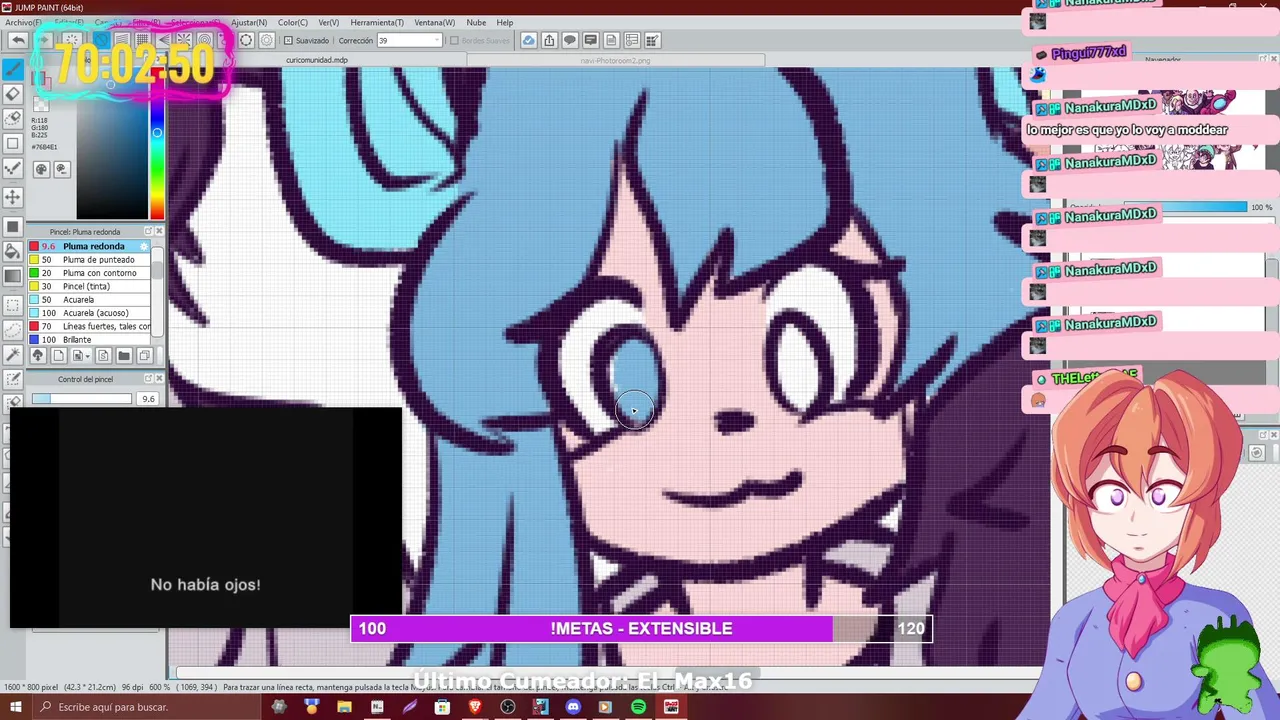Click the list panel icon in the toolbar
Viewport: 1280px width, 720px height.
(x=632, y=40)
